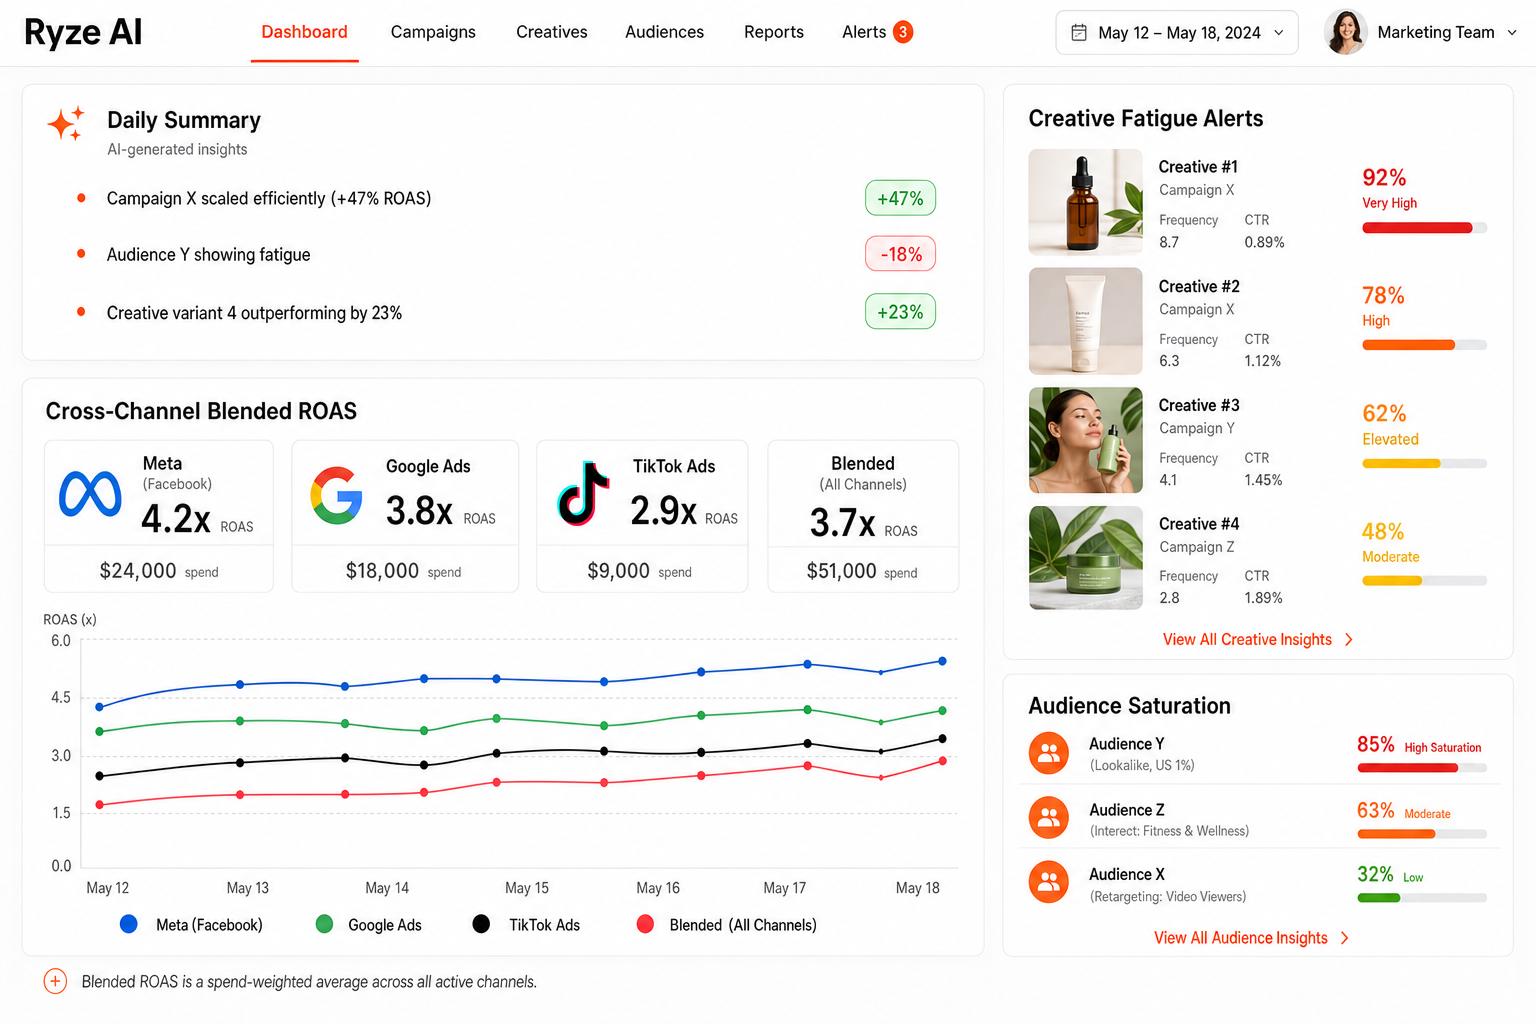Click the Daily Summary sparkle icon
This screenshot has width=1536, height=1024.
[66, 123]
